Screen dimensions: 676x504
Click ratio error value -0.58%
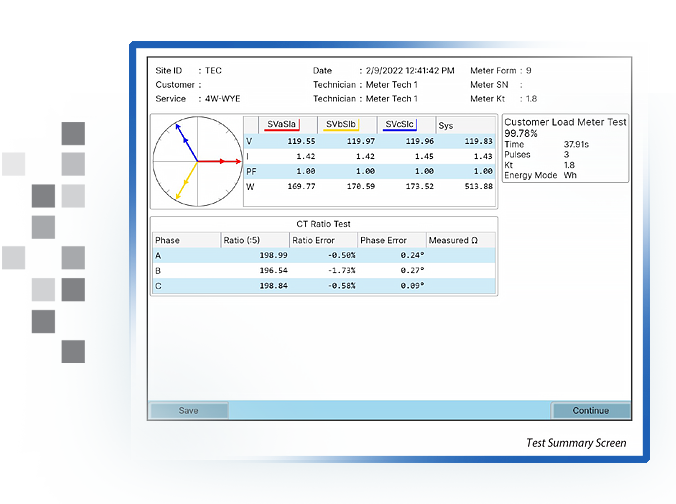click(x=341, y=285)
